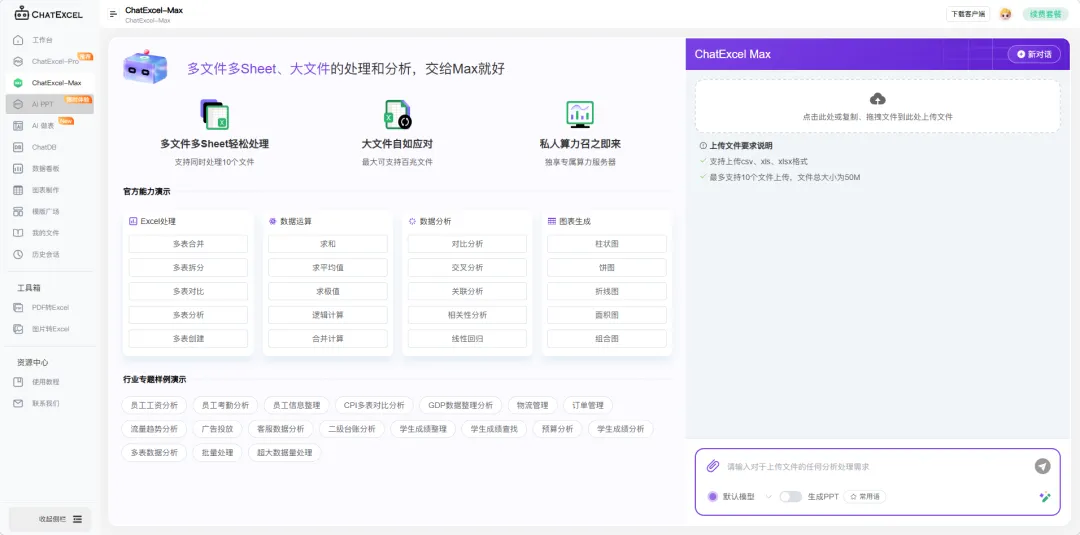This screenshot has width=1080, height=535.
Task: Click the 图表制作 chart icon
Action: pos(19,190)
